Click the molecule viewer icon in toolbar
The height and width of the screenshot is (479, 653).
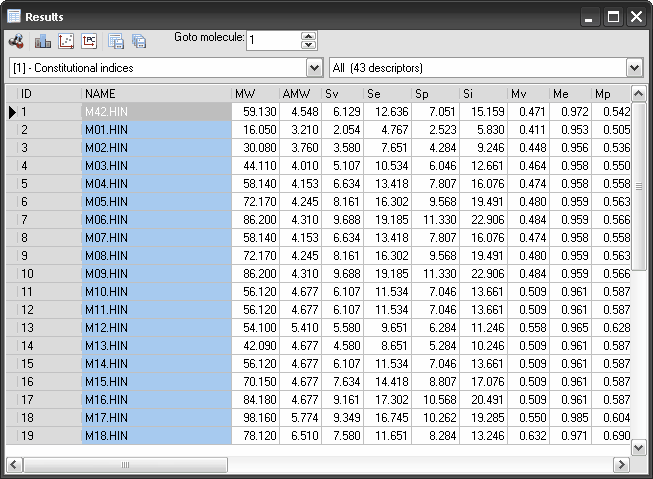16,41
